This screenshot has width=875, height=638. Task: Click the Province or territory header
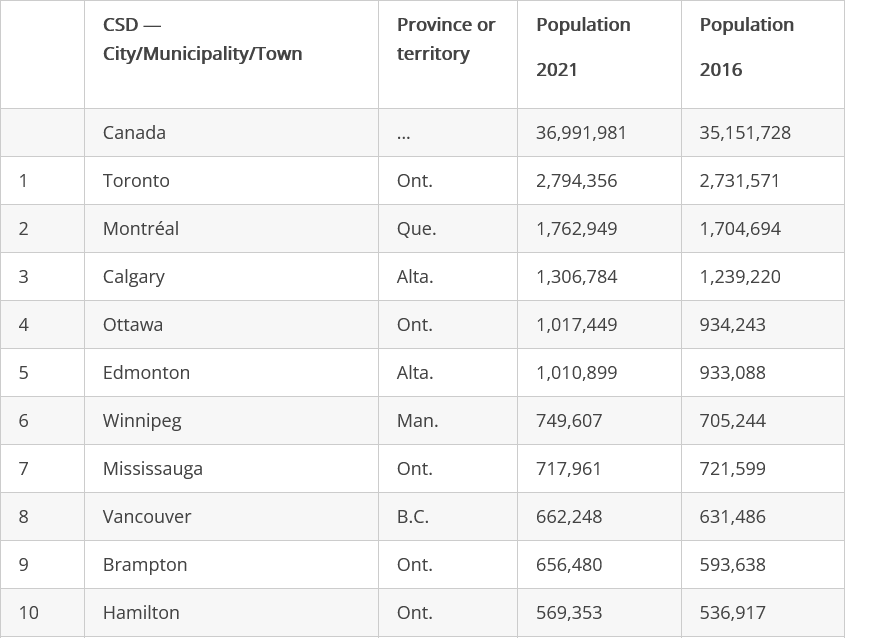[x=446, y=39]
